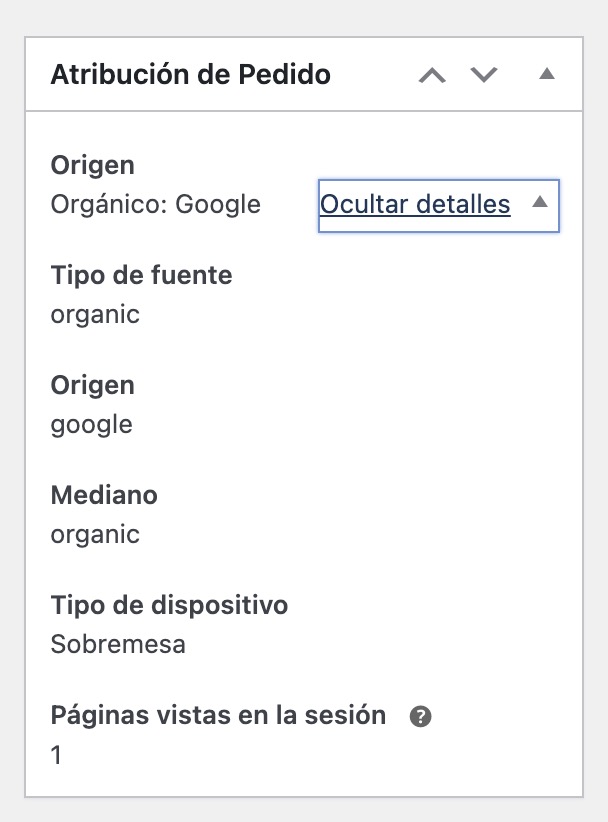Screen dimensions: 608x822
Task: Click the help icon beside Páginas vistas
Action: [x=421, y=715]
